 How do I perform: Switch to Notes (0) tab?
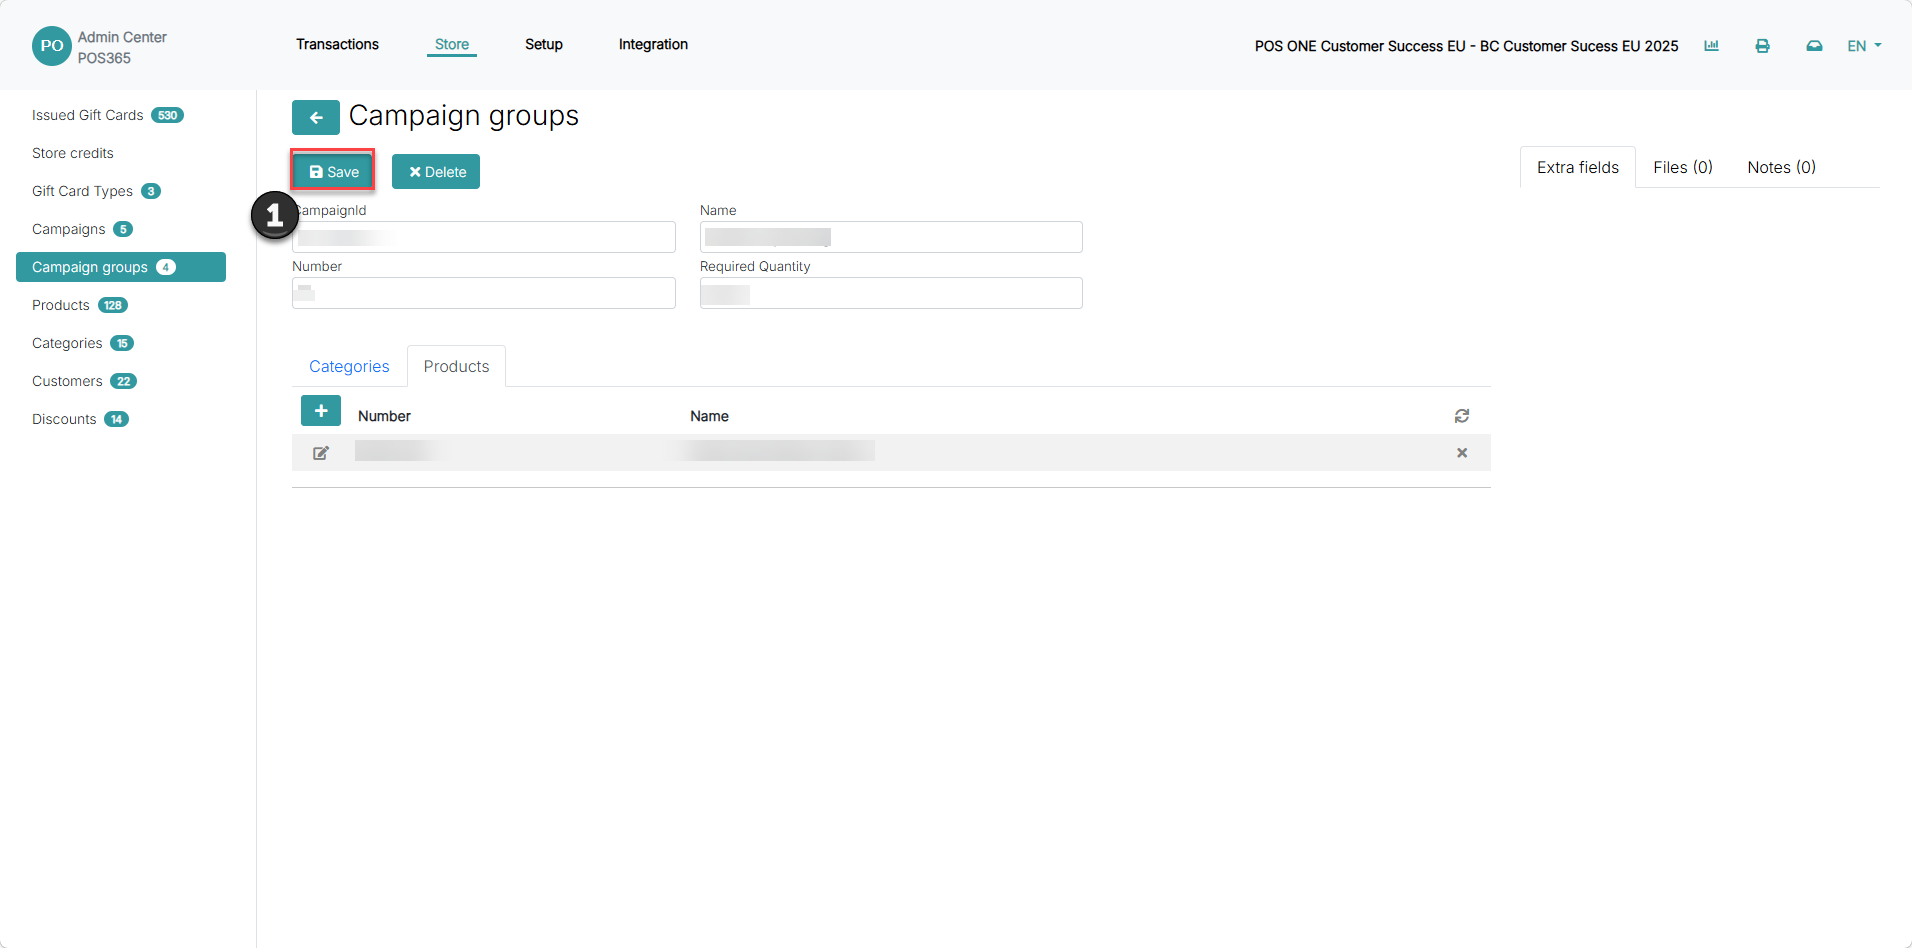(1781, 167)
